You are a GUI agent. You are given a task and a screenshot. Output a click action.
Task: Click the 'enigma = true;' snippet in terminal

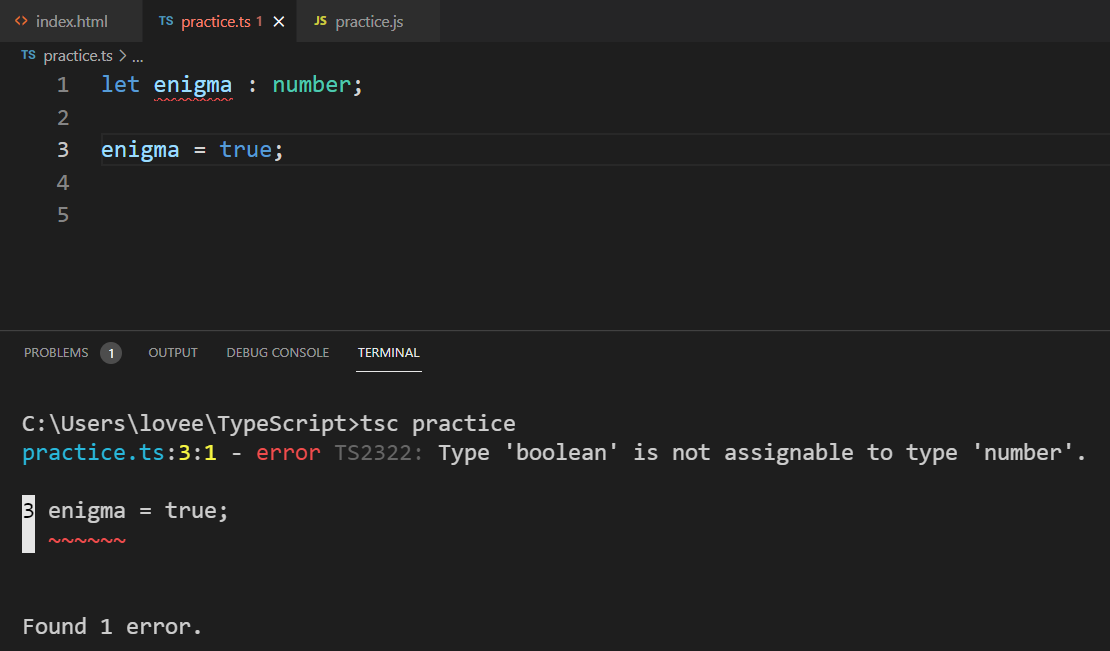click(x=138, y=510)
